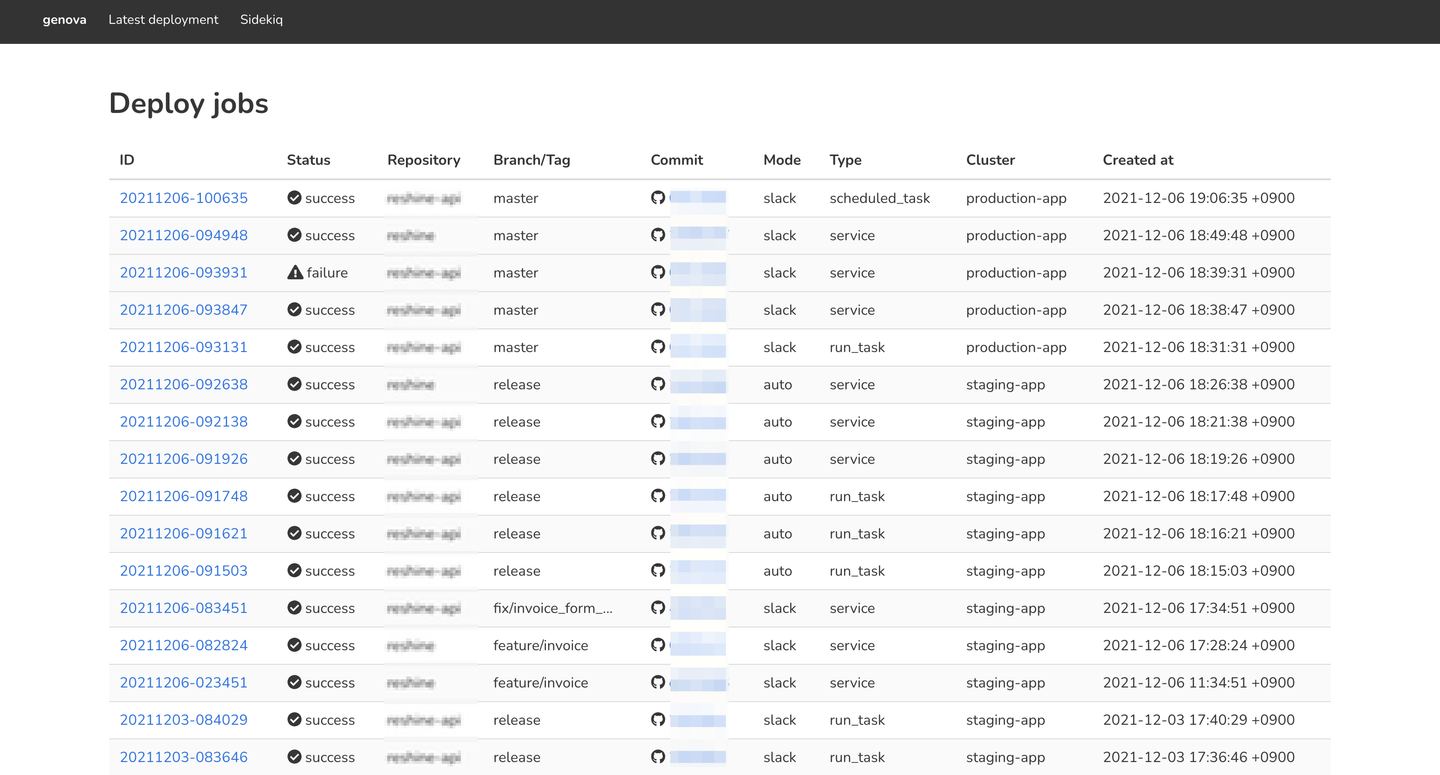Open deploy job 20211206-093931
The width and height of the screenshot is (1440, 775).
pyautogui.click(x=184, y=273)
